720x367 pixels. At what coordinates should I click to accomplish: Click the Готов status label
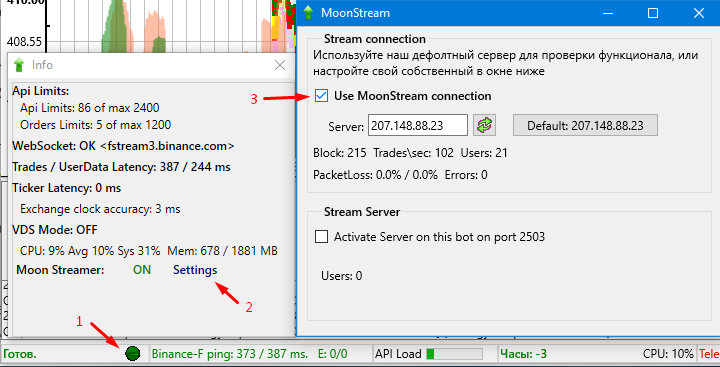click(20, 354)
